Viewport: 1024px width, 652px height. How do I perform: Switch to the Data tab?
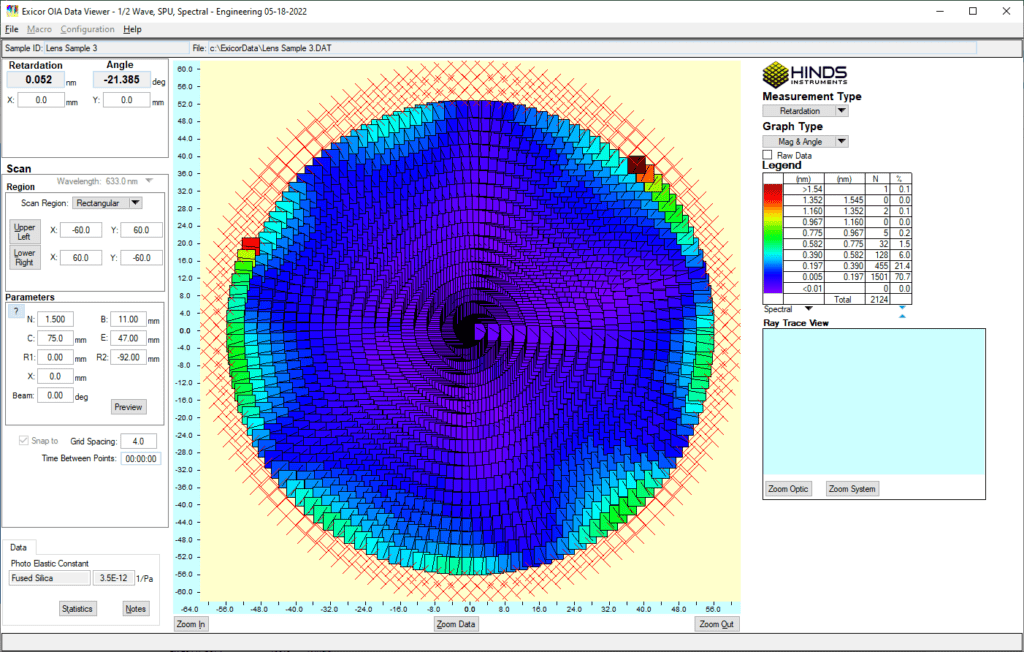pos(18,547)
